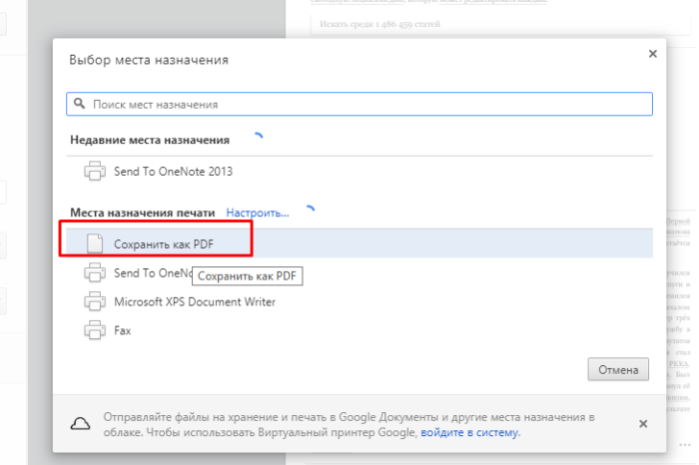Open the Настроить... link
Screen dimensions: 699x465
(x=257, y=213)
